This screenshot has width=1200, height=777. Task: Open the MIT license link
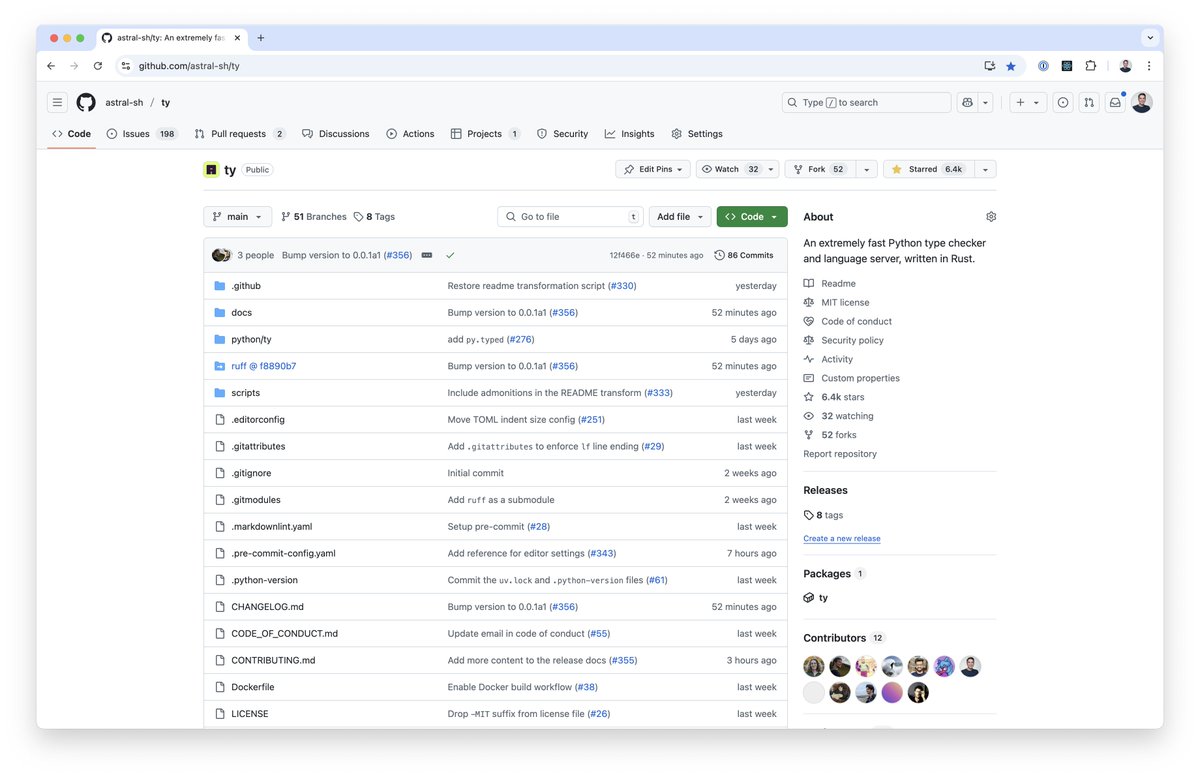coord(845,302)
